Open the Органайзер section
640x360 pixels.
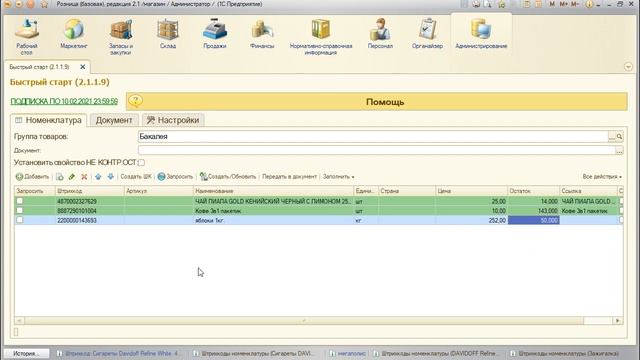tap(427, 34)
